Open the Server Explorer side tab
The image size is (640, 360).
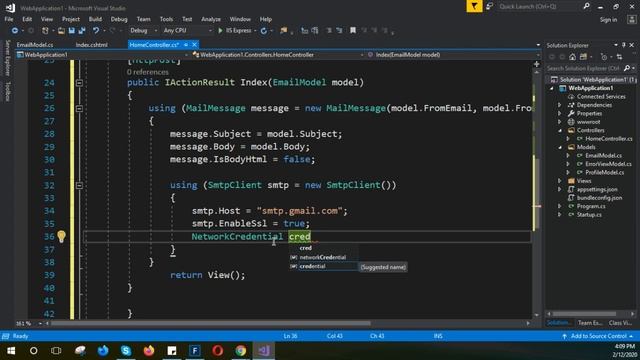(x=7, y=58)
